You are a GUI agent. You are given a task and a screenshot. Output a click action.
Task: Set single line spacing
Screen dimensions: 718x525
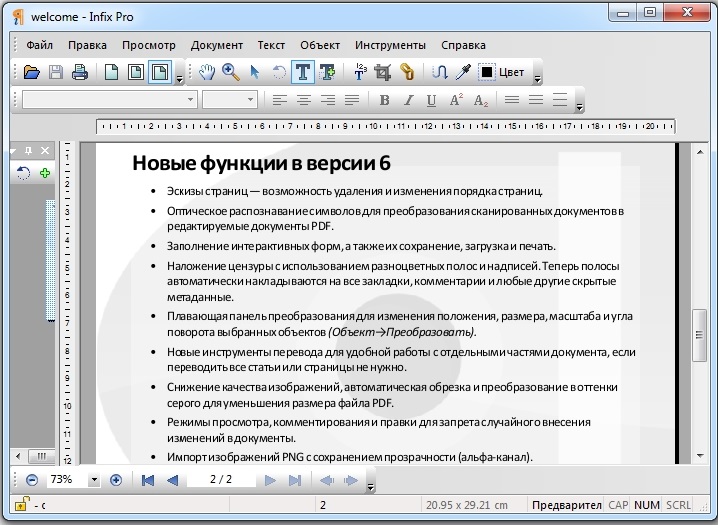(x=512, y=100)
